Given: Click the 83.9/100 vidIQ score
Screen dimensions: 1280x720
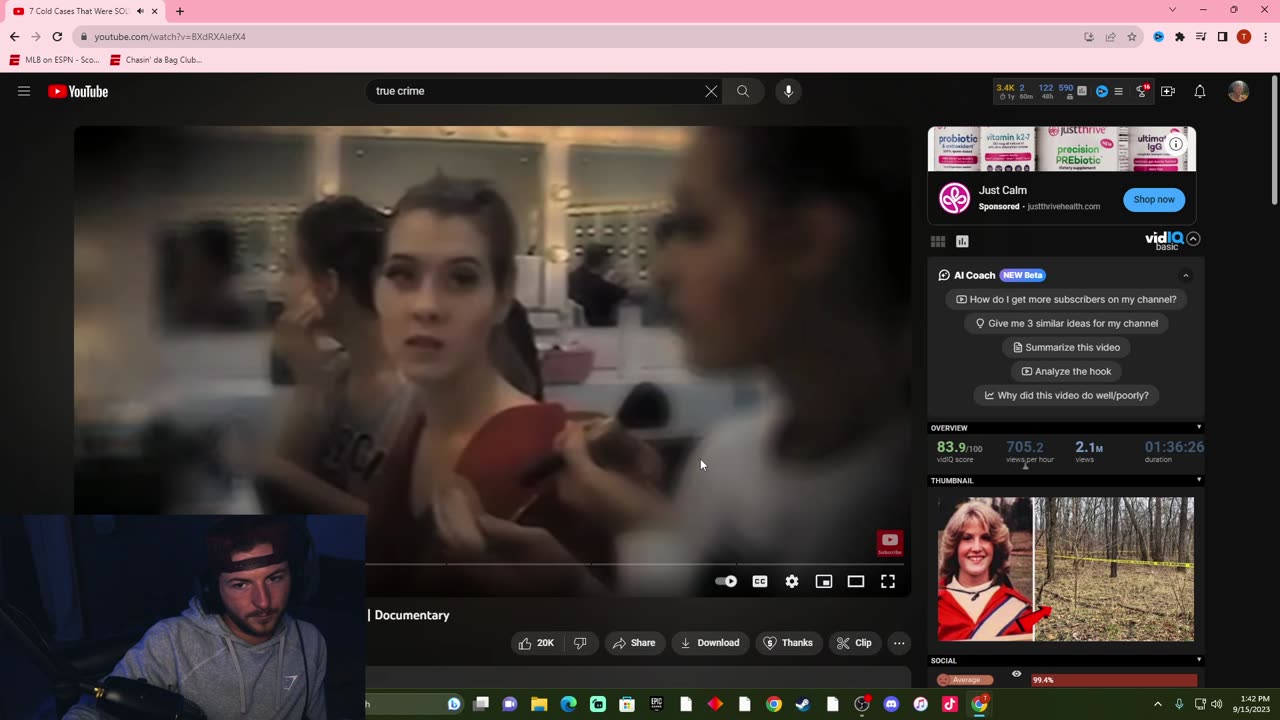Looking at the screenshot, I should click(959, 447).
